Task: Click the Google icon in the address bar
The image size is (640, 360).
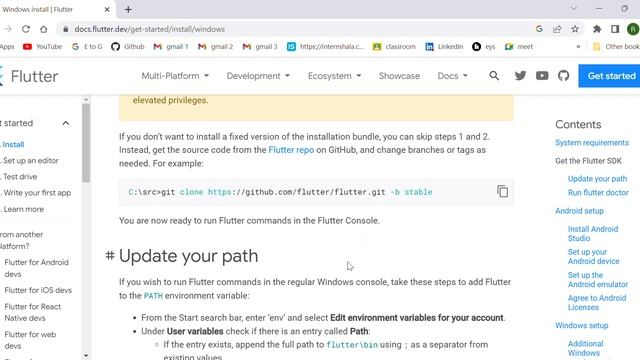Action: pos(539,29)
